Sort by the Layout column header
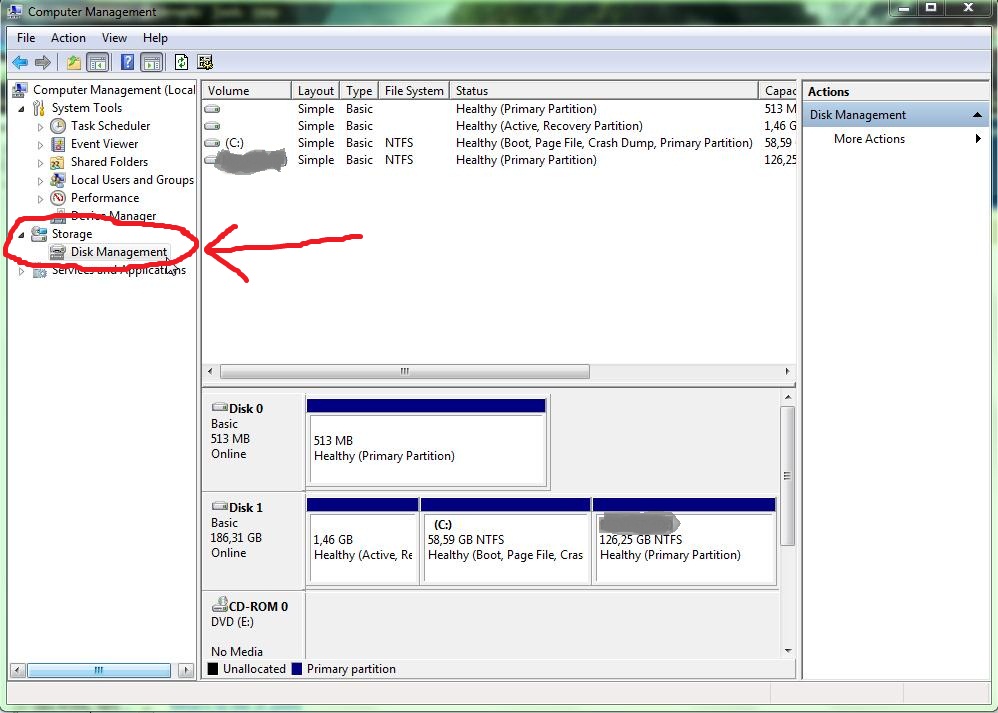Screen dimensions: 998x713 tap(316, 90)
